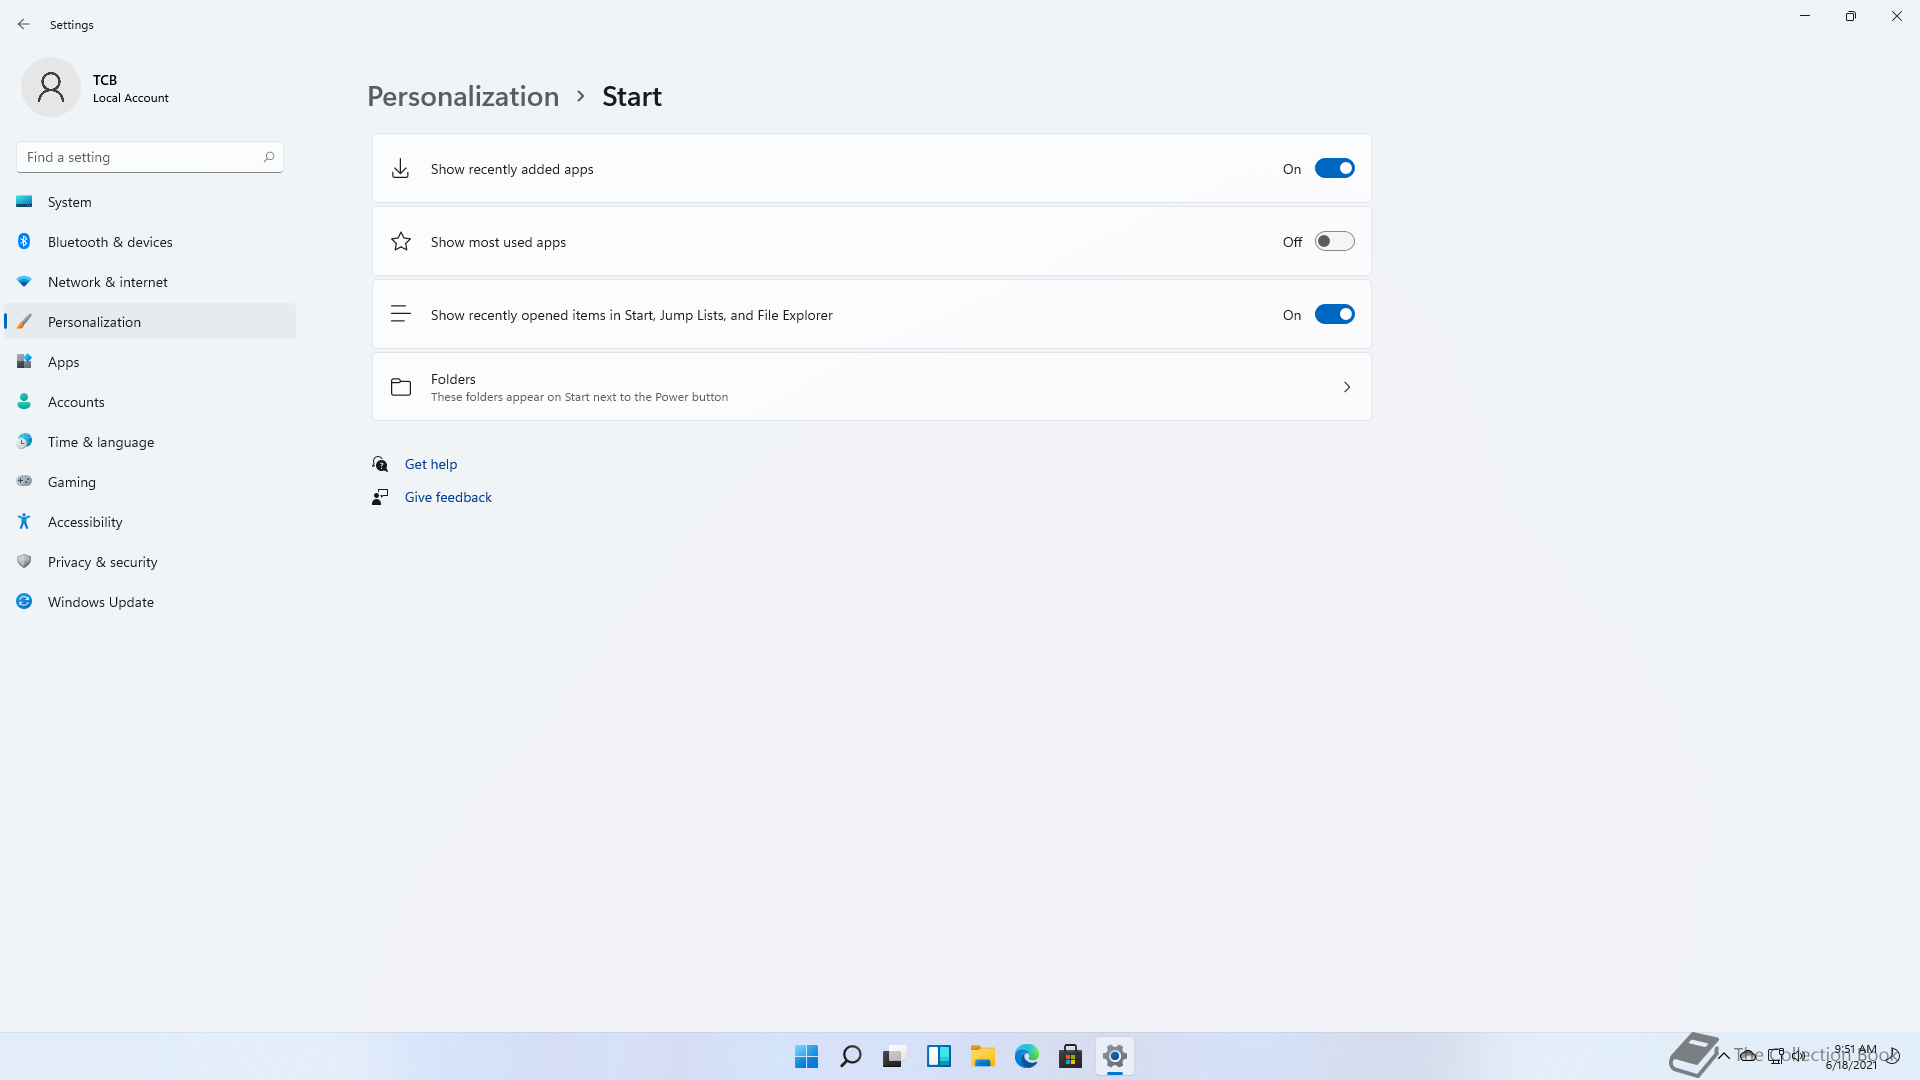Click the download icon beside recently added apps
The width and height of the screenshot is (1920, 1080).
point(400,169)
